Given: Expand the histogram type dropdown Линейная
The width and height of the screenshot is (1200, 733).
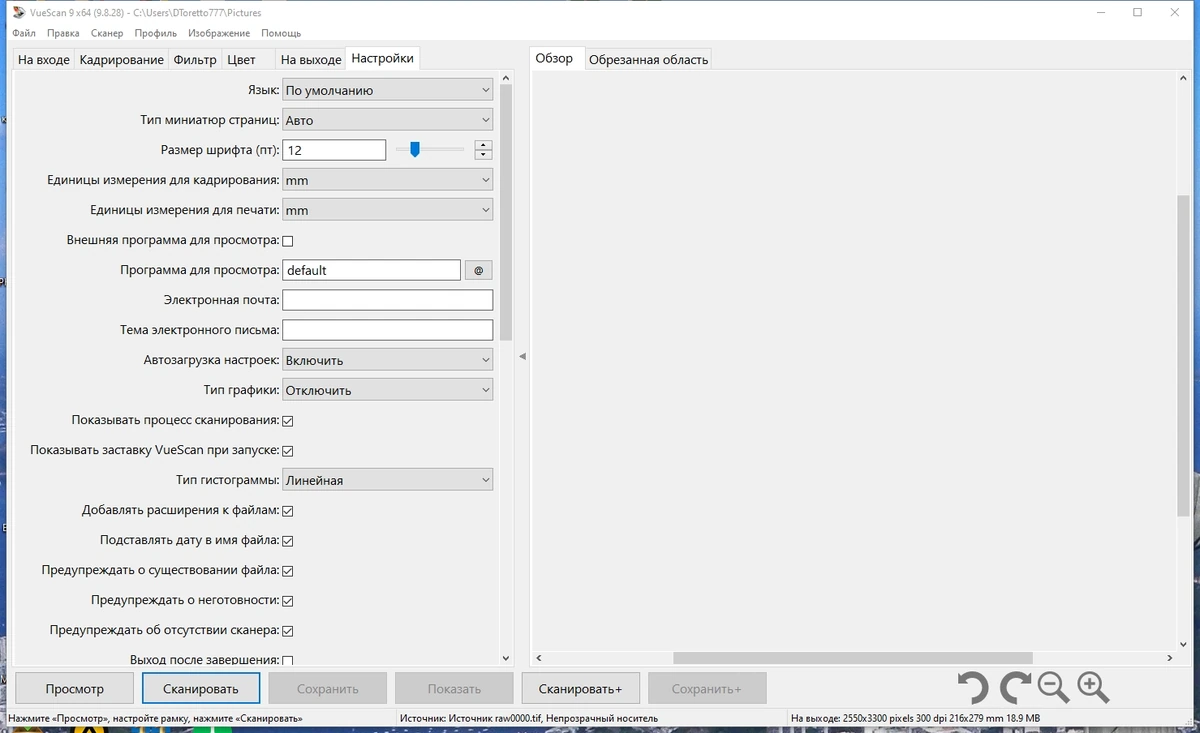Looking at the screenshot, I should tap(388, 480).
